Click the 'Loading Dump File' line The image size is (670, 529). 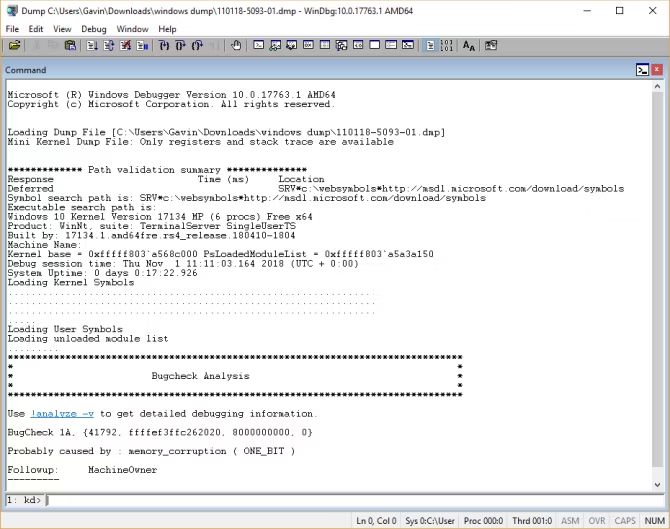[226, 132]
